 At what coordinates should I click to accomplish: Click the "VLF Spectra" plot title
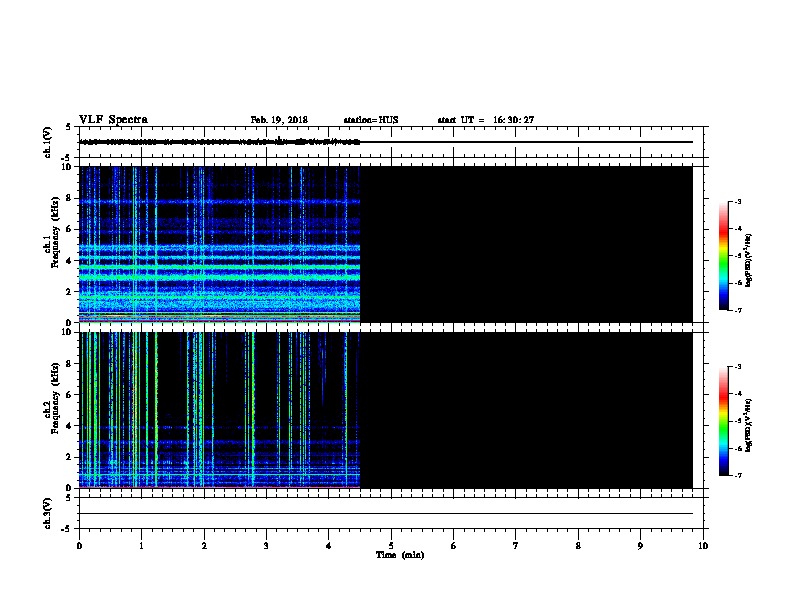tap(113, 120)
